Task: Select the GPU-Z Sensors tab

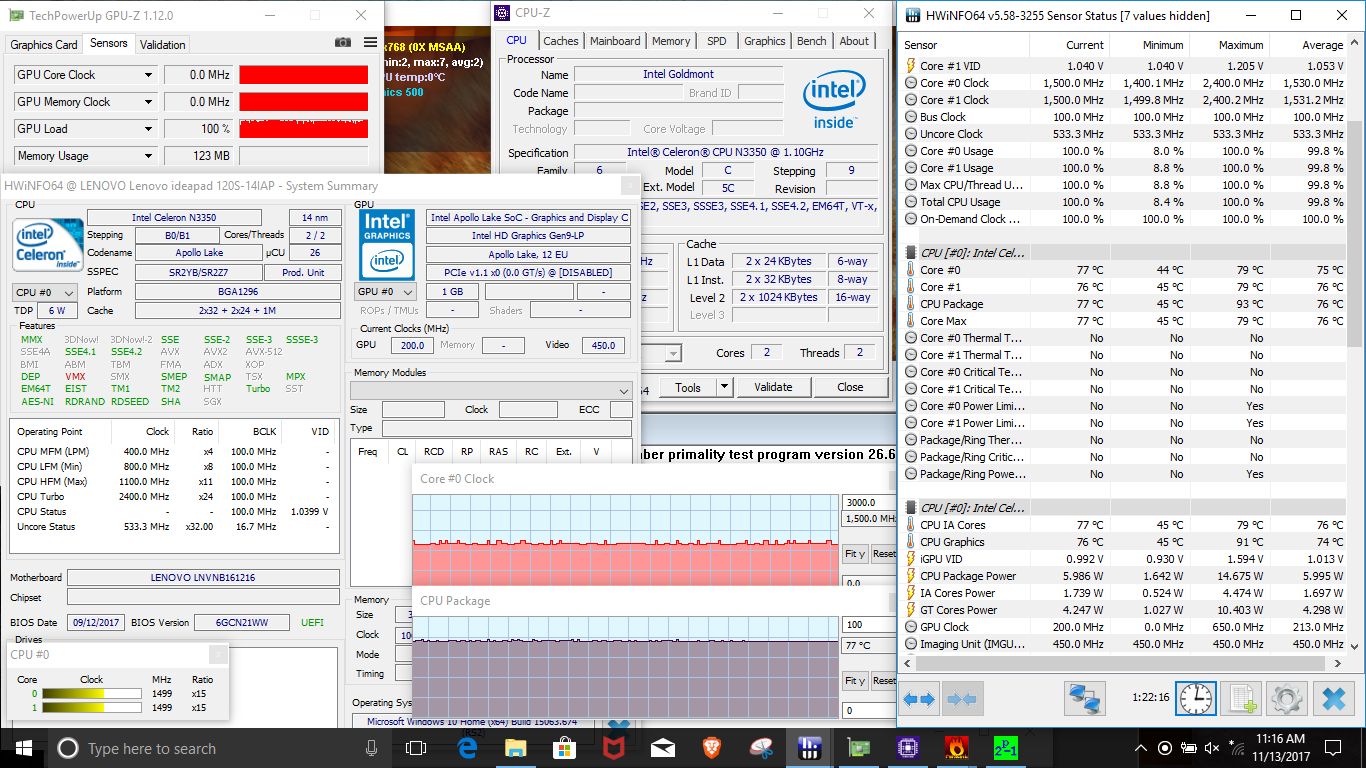Action: [x=109, y=43]
